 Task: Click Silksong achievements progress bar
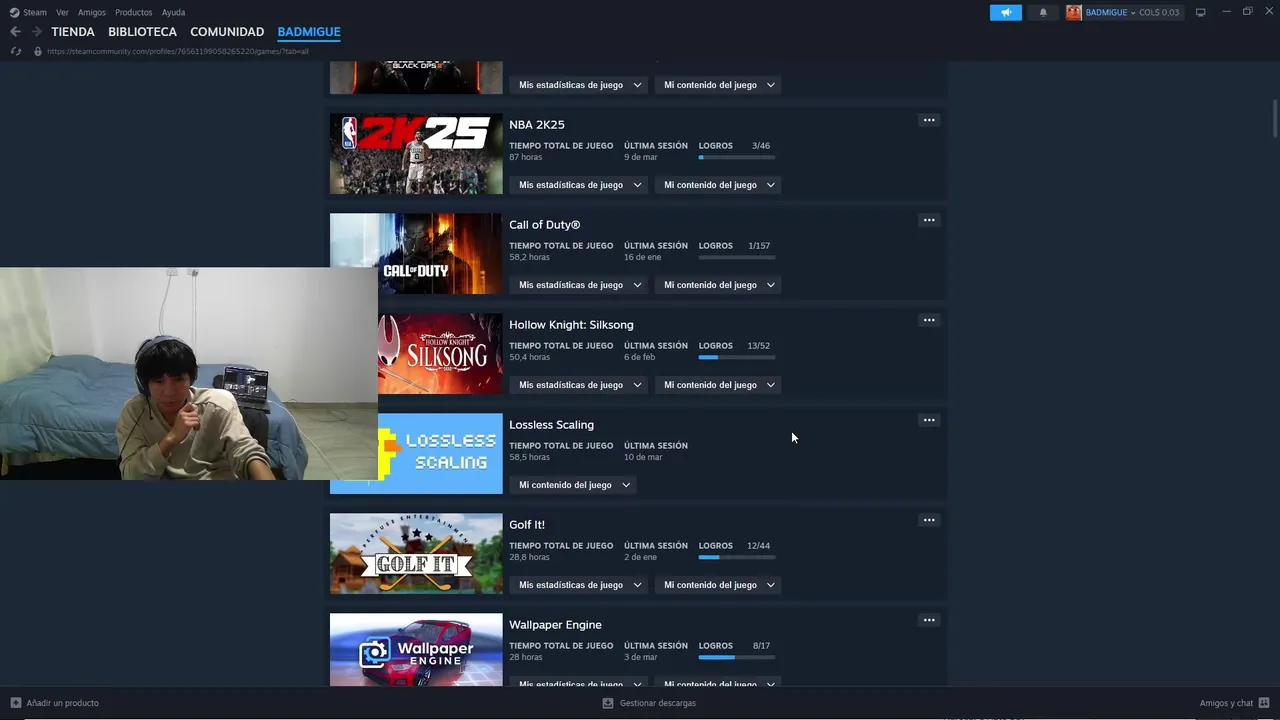coord(737,357)
